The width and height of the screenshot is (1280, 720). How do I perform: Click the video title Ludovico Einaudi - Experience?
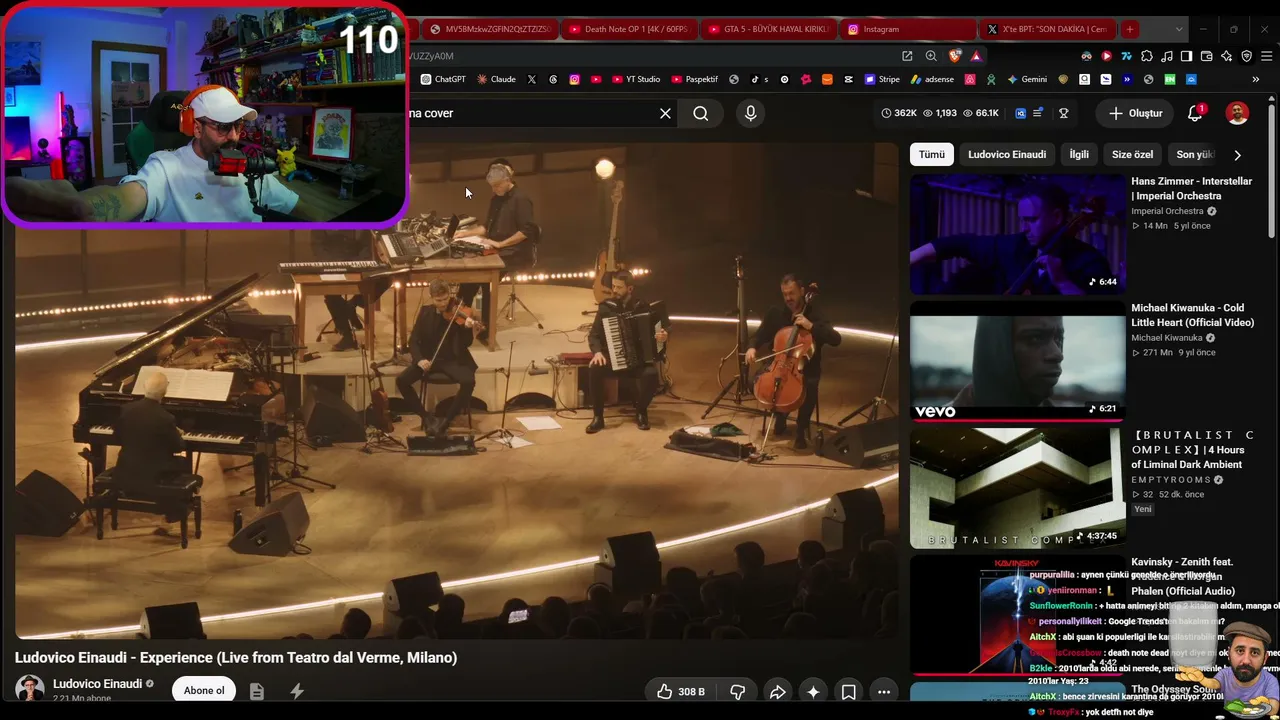[236, 657]
